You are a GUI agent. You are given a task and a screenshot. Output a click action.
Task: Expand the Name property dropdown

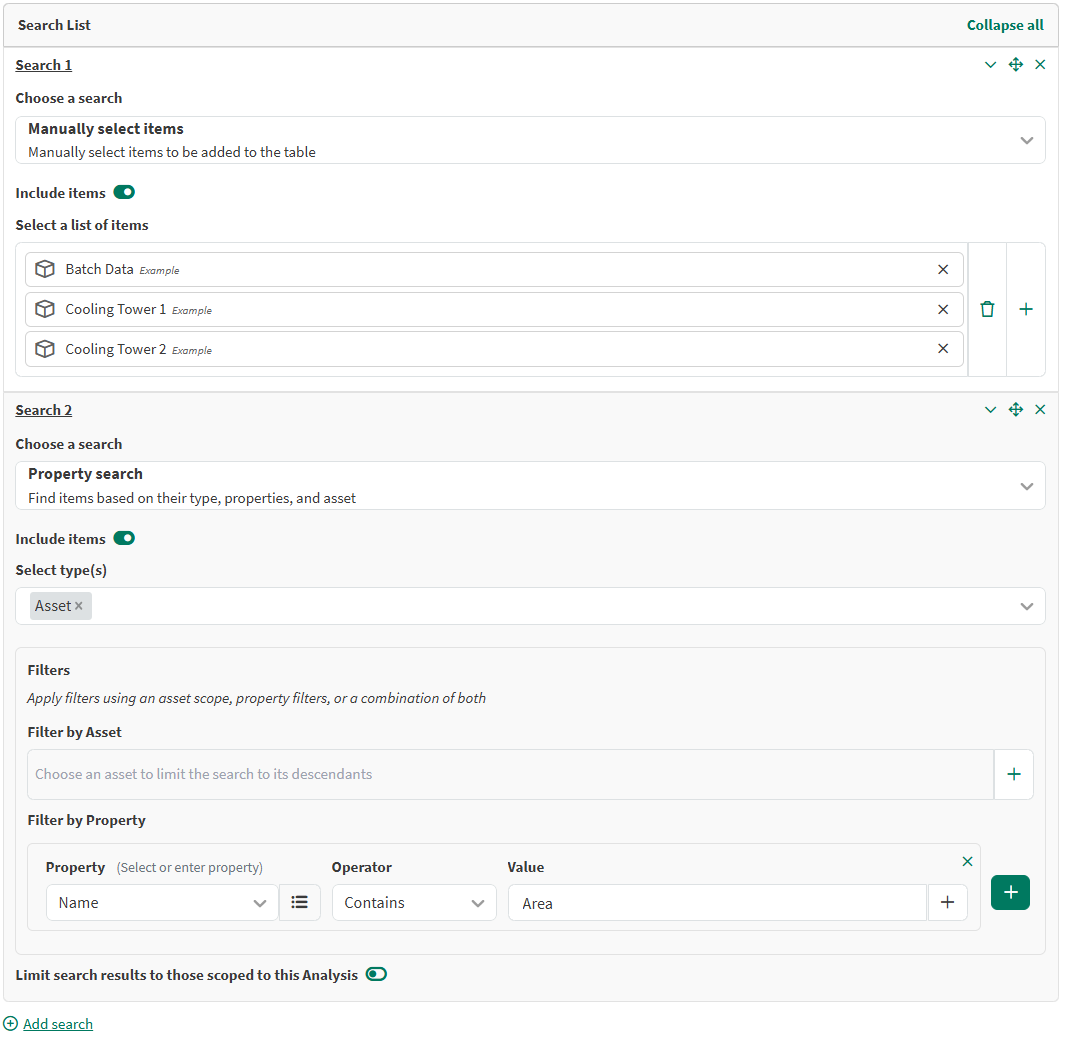161,902
